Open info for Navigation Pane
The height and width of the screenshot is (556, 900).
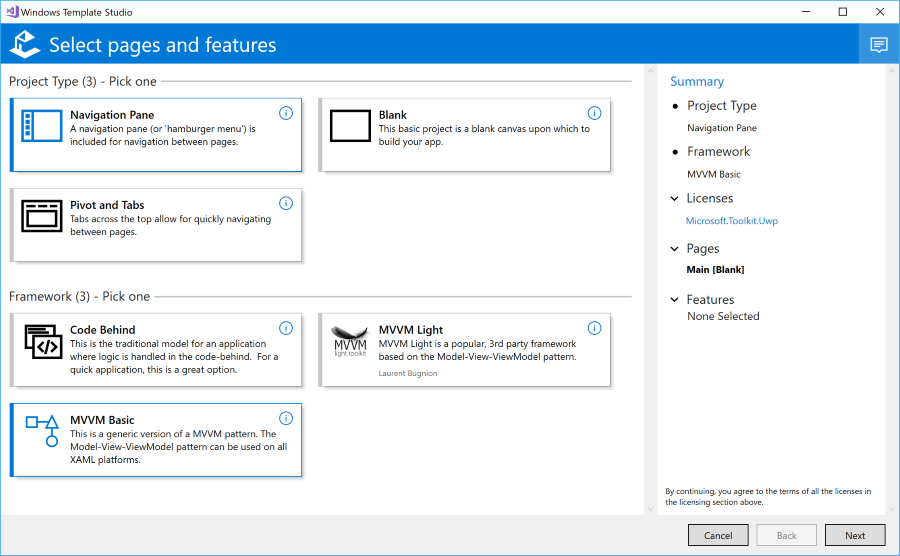tap(286, 113)
